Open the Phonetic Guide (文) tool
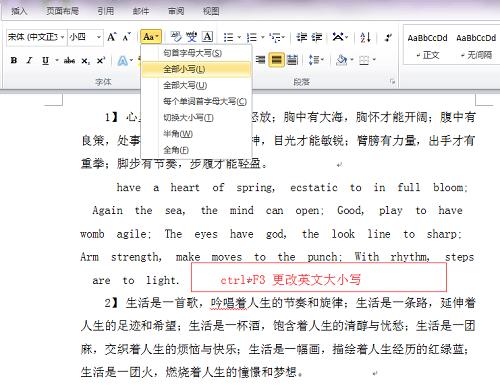Image resolution: width=500 pixels, height=385 pixels. [192, 37]
